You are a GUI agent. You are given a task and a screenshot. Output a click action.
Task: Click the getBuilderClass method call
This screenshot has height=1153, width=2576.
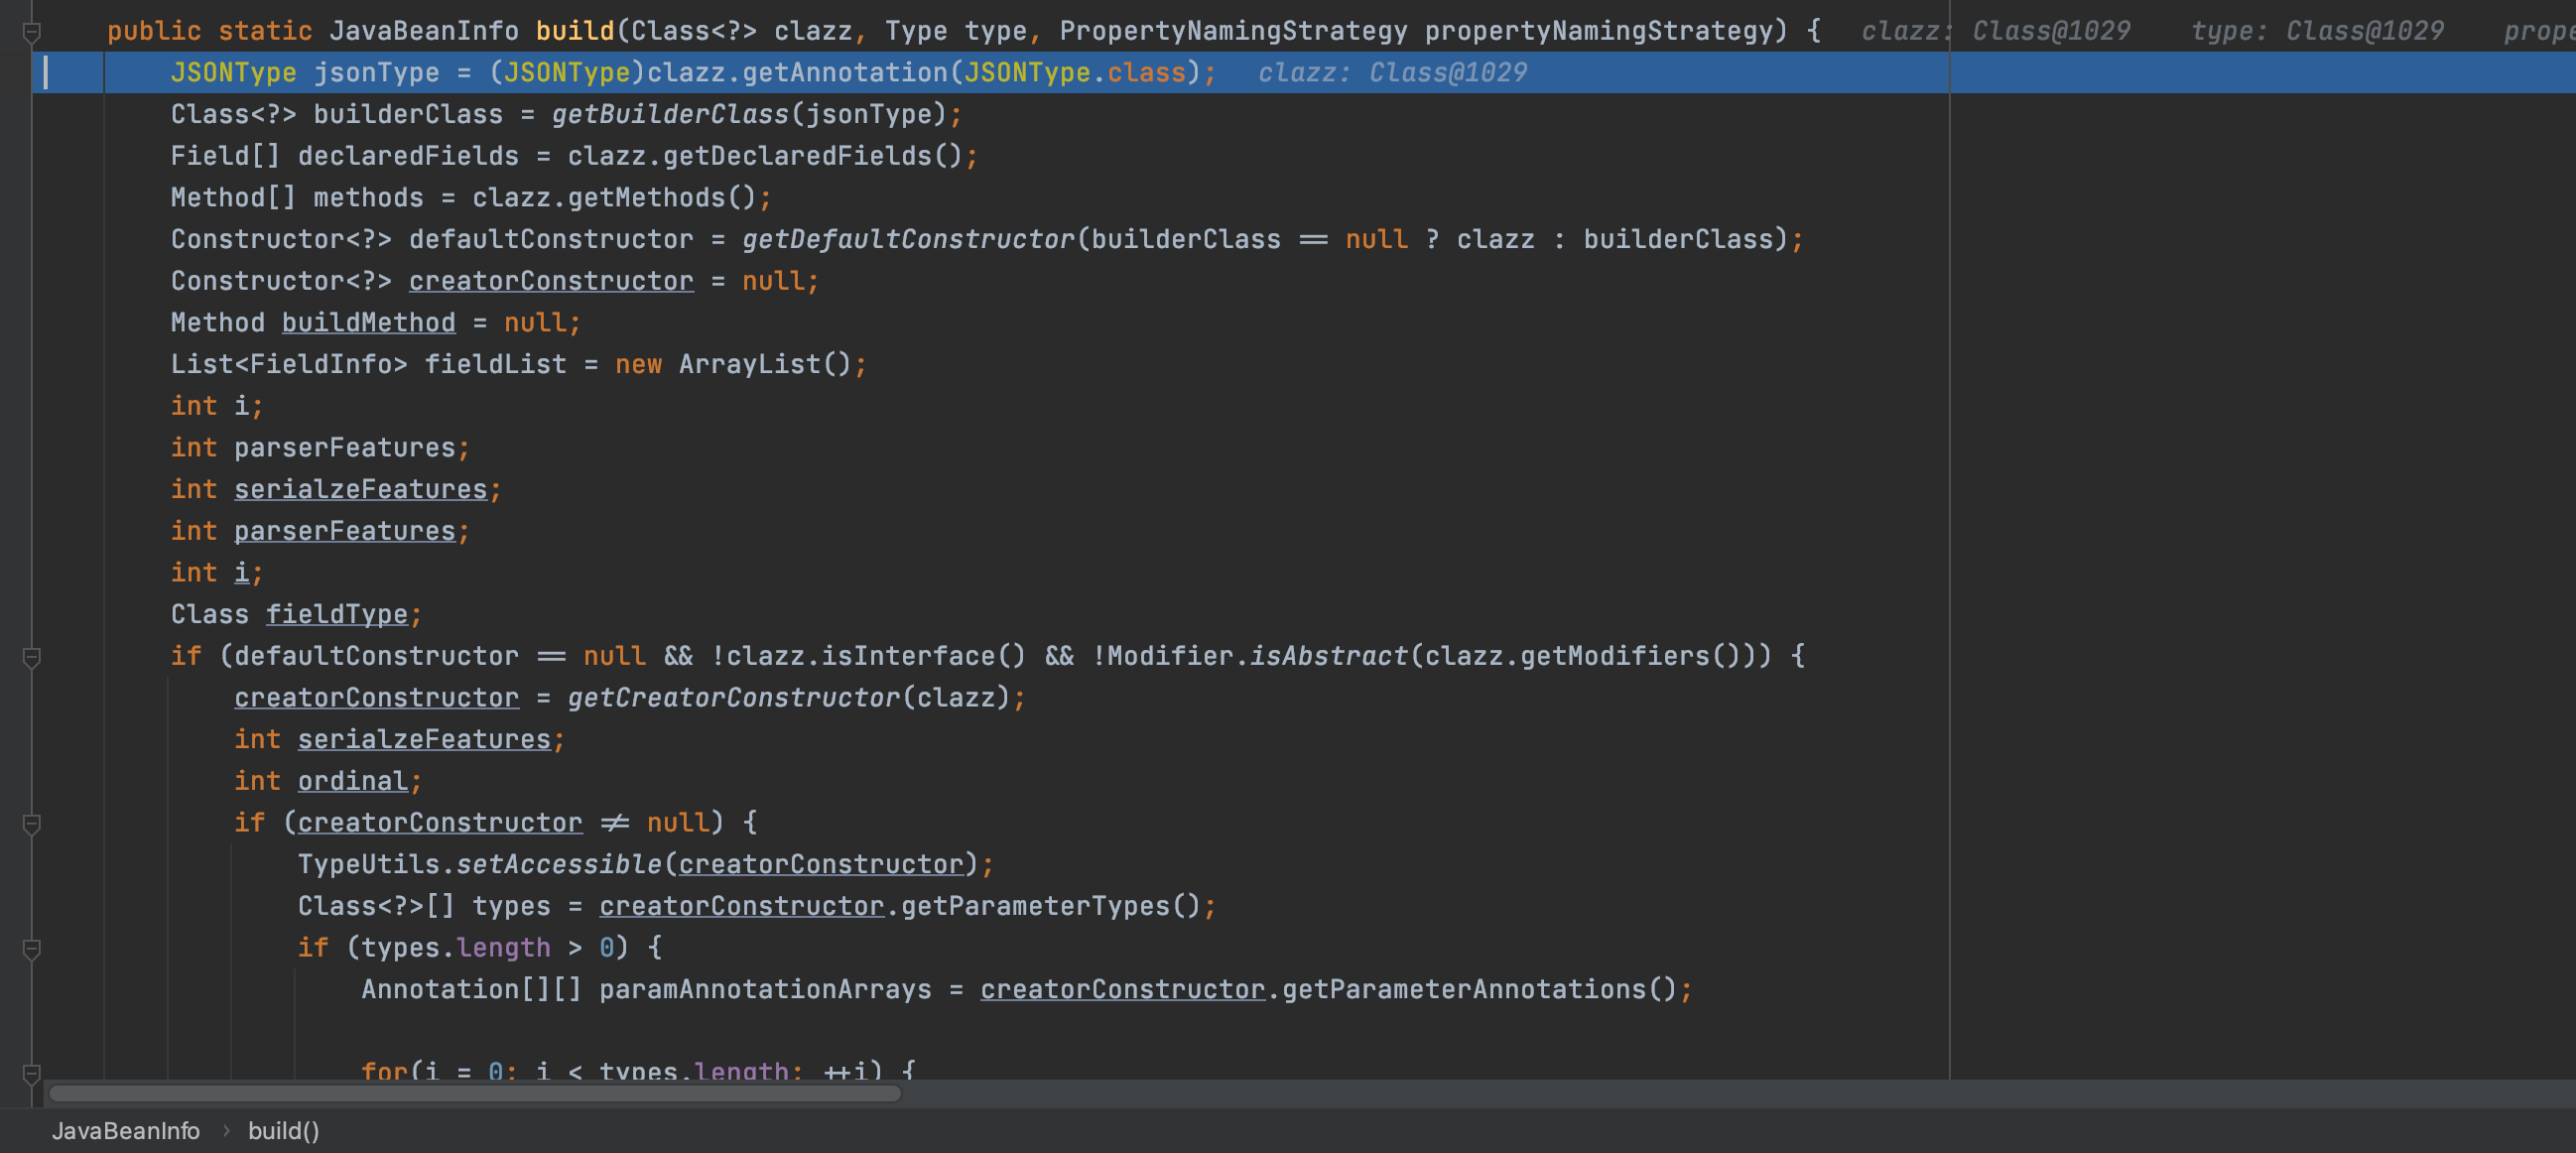coord(669,115)
